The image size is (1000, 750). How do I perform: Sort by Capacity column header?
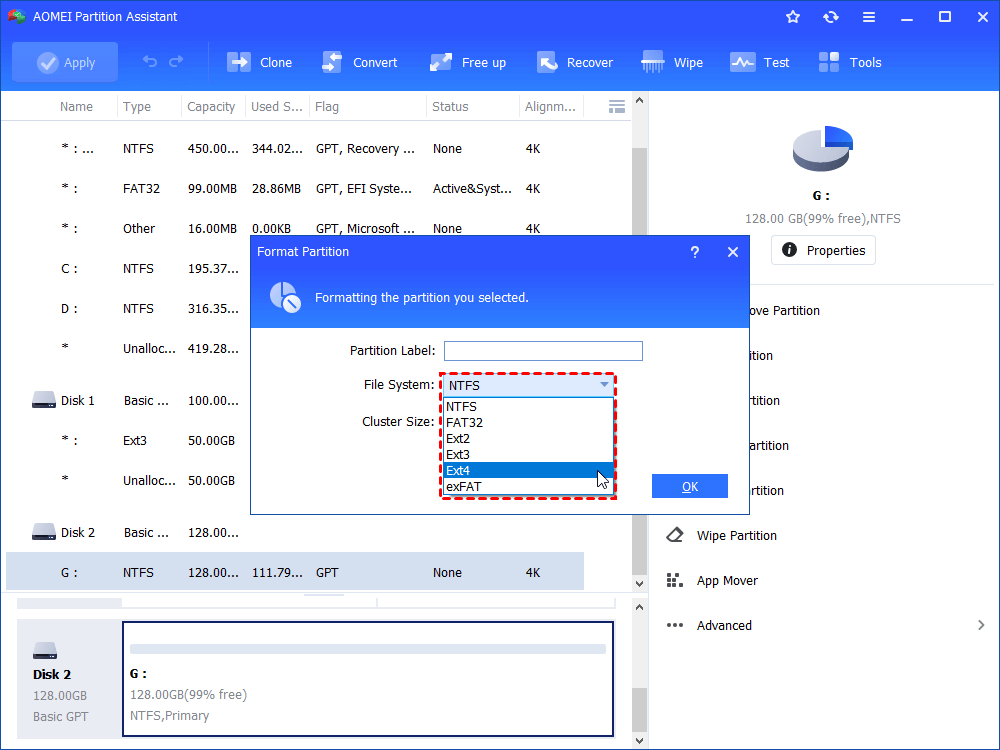coord(211,107)
